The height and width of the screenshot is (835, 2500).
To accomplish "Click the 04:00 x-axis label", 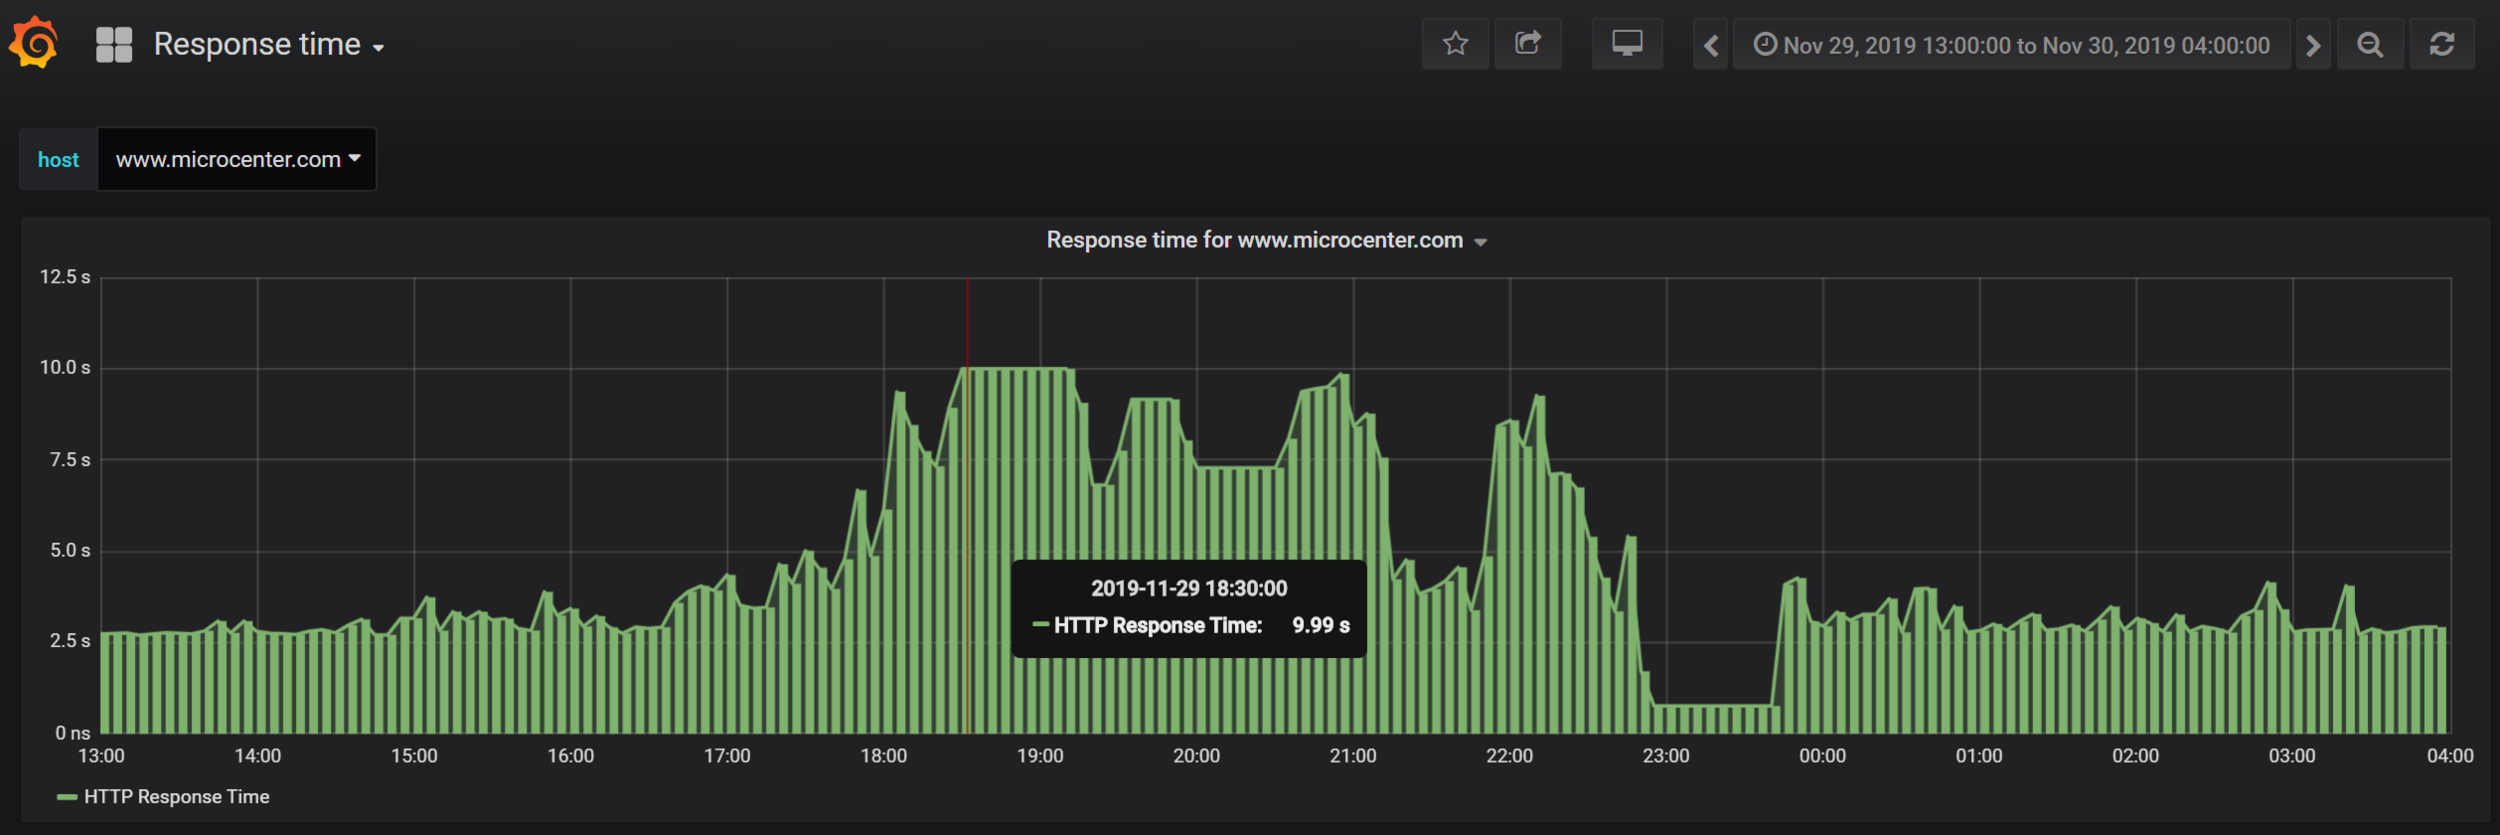I will tap(2450, 756).
